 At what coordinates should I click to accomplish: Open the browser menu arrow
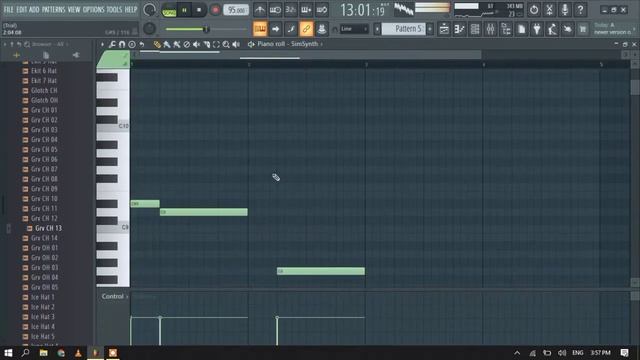(x=5, y=44)
